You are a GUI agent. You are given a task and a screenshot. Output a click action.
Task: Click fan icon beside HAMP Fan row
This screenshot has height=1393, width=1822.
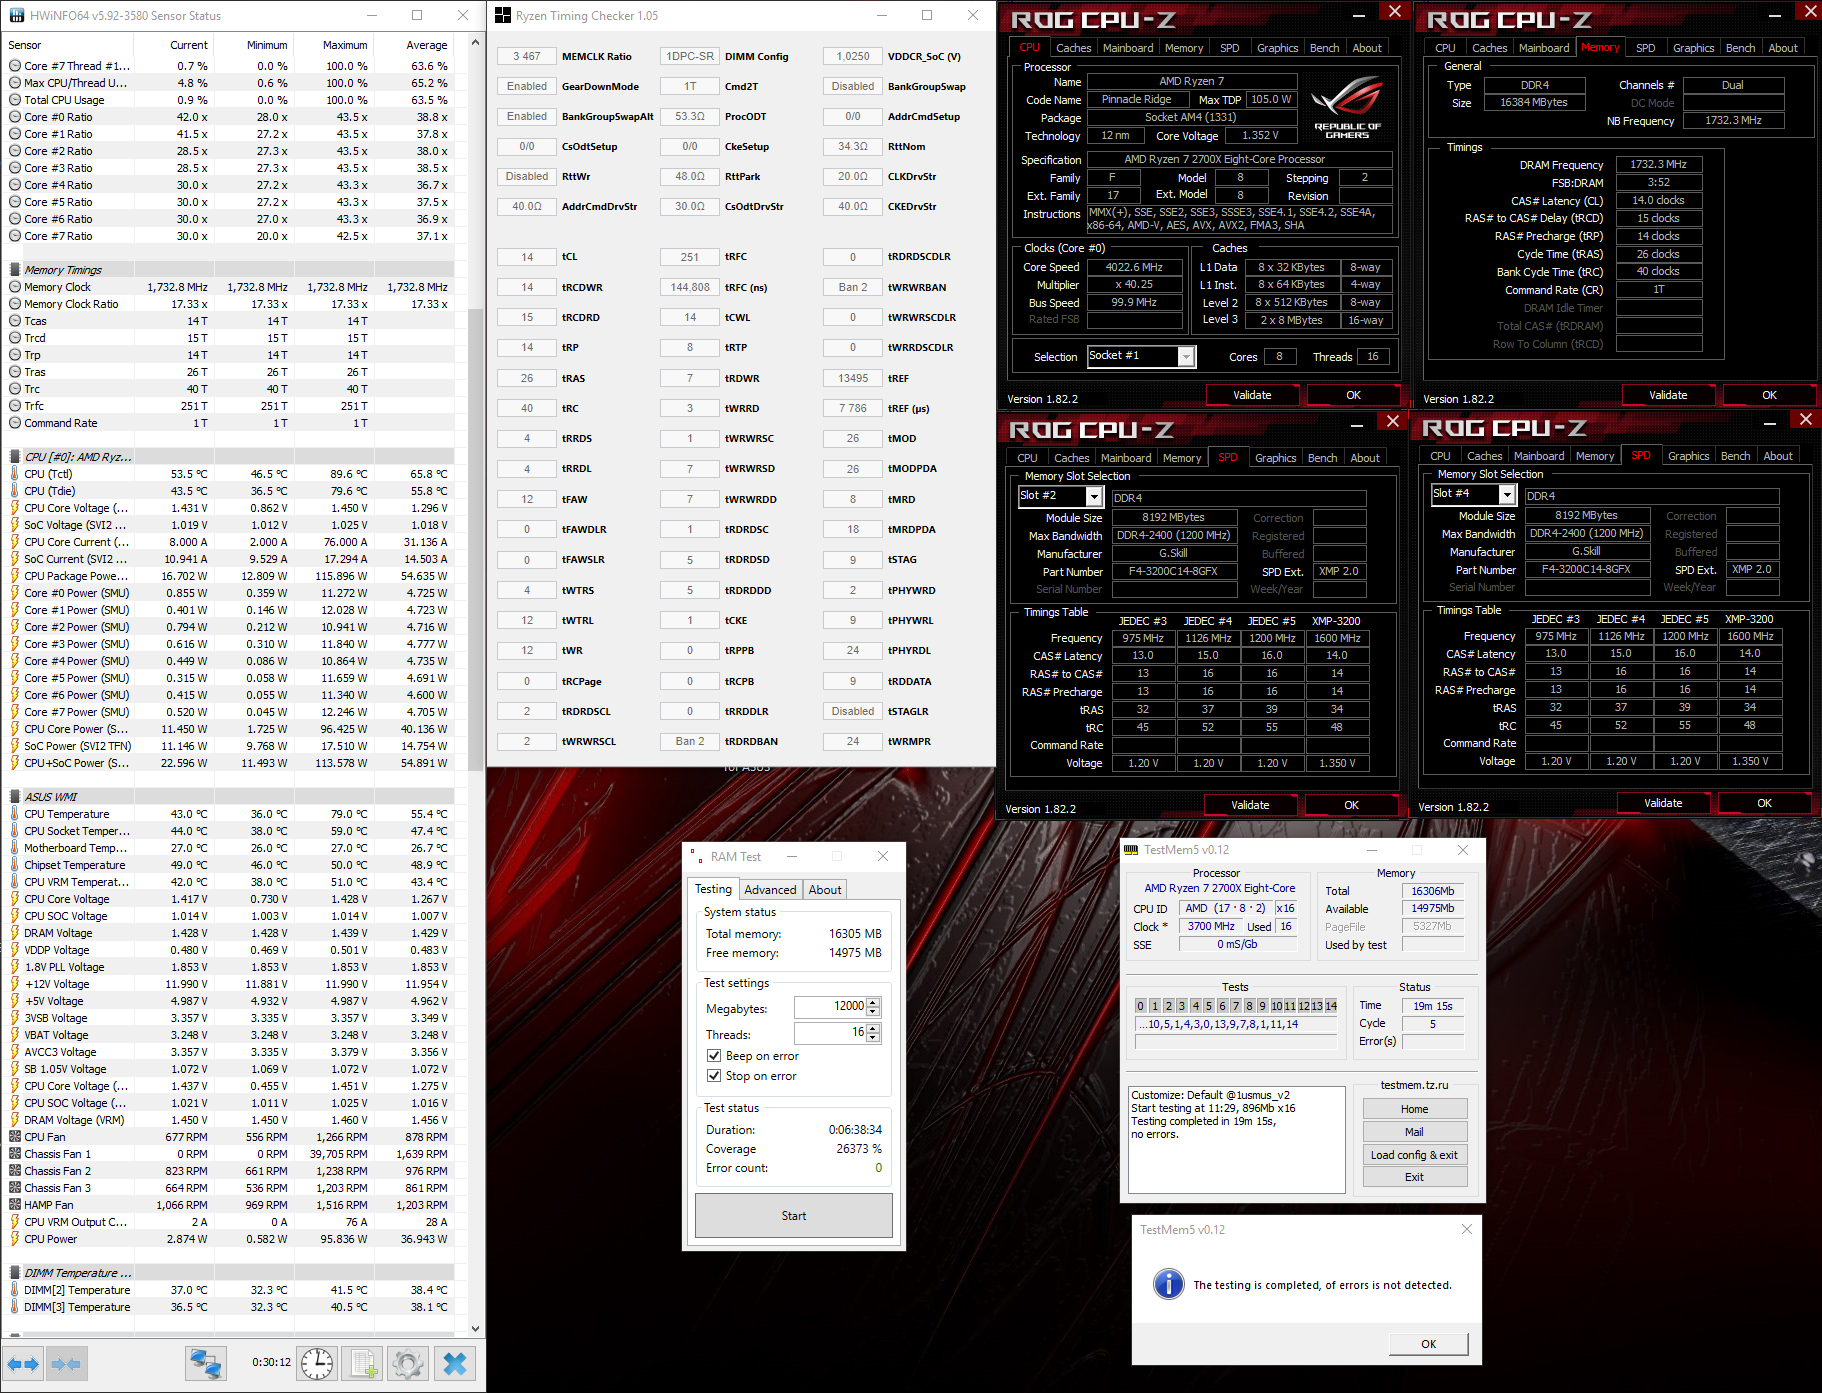pos(15,1205)
